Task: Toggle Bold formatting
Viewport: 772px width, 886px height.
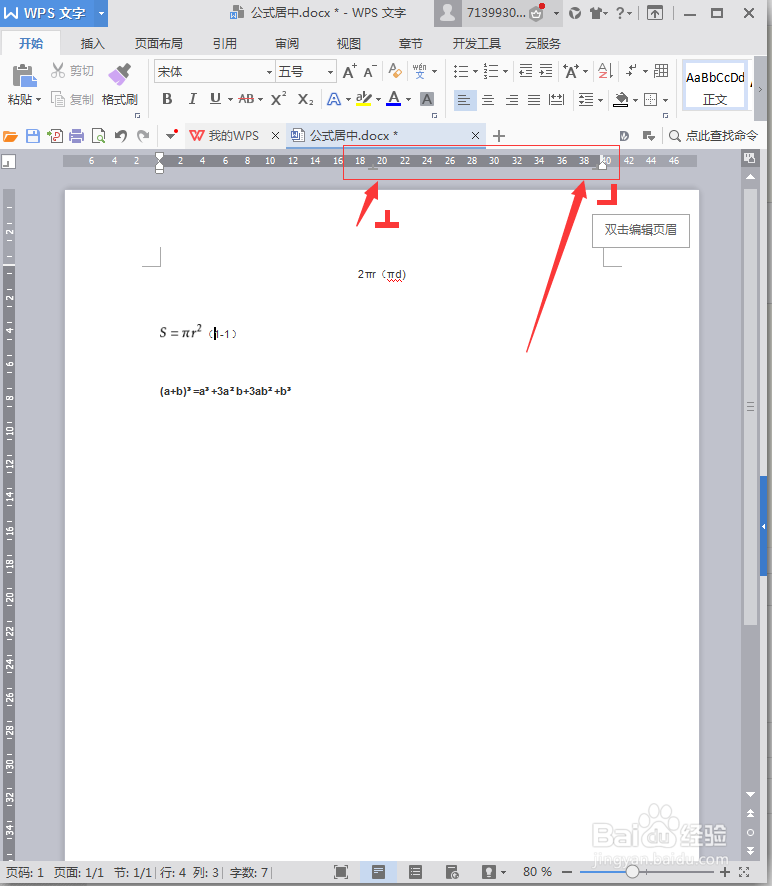Action: 167,99
